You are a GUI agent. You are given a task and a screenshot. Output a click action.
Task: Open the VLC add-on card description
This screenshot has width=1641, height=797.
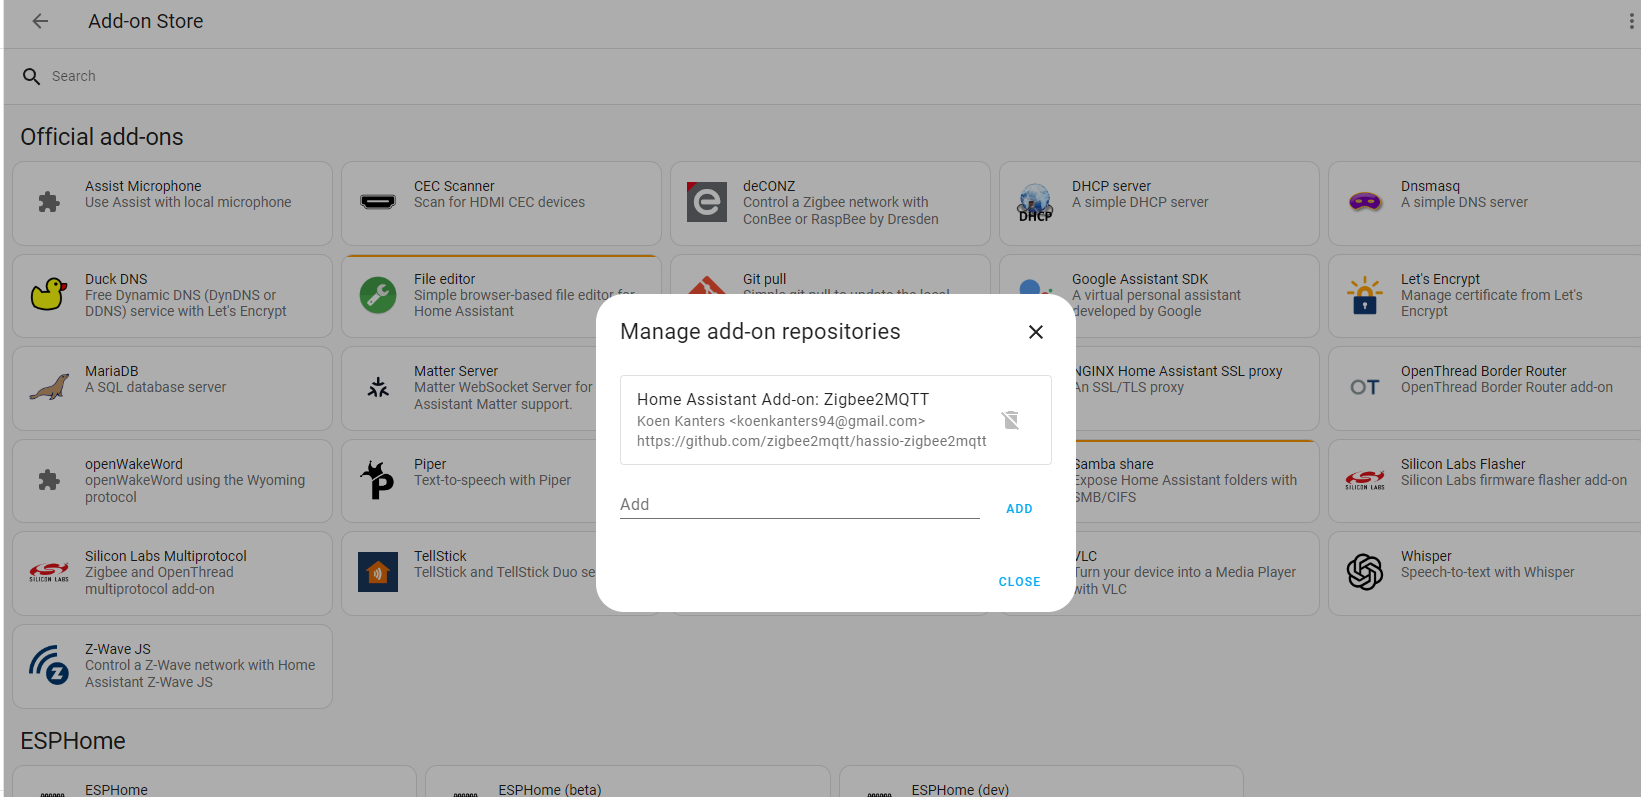[1186, 581]
